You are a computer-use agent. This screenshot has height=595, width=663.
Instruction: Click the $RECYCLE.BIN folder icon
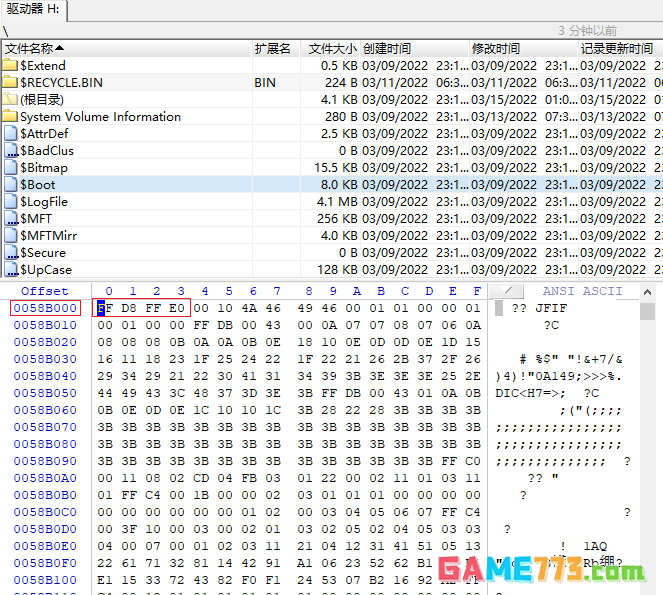click(10, 83)
